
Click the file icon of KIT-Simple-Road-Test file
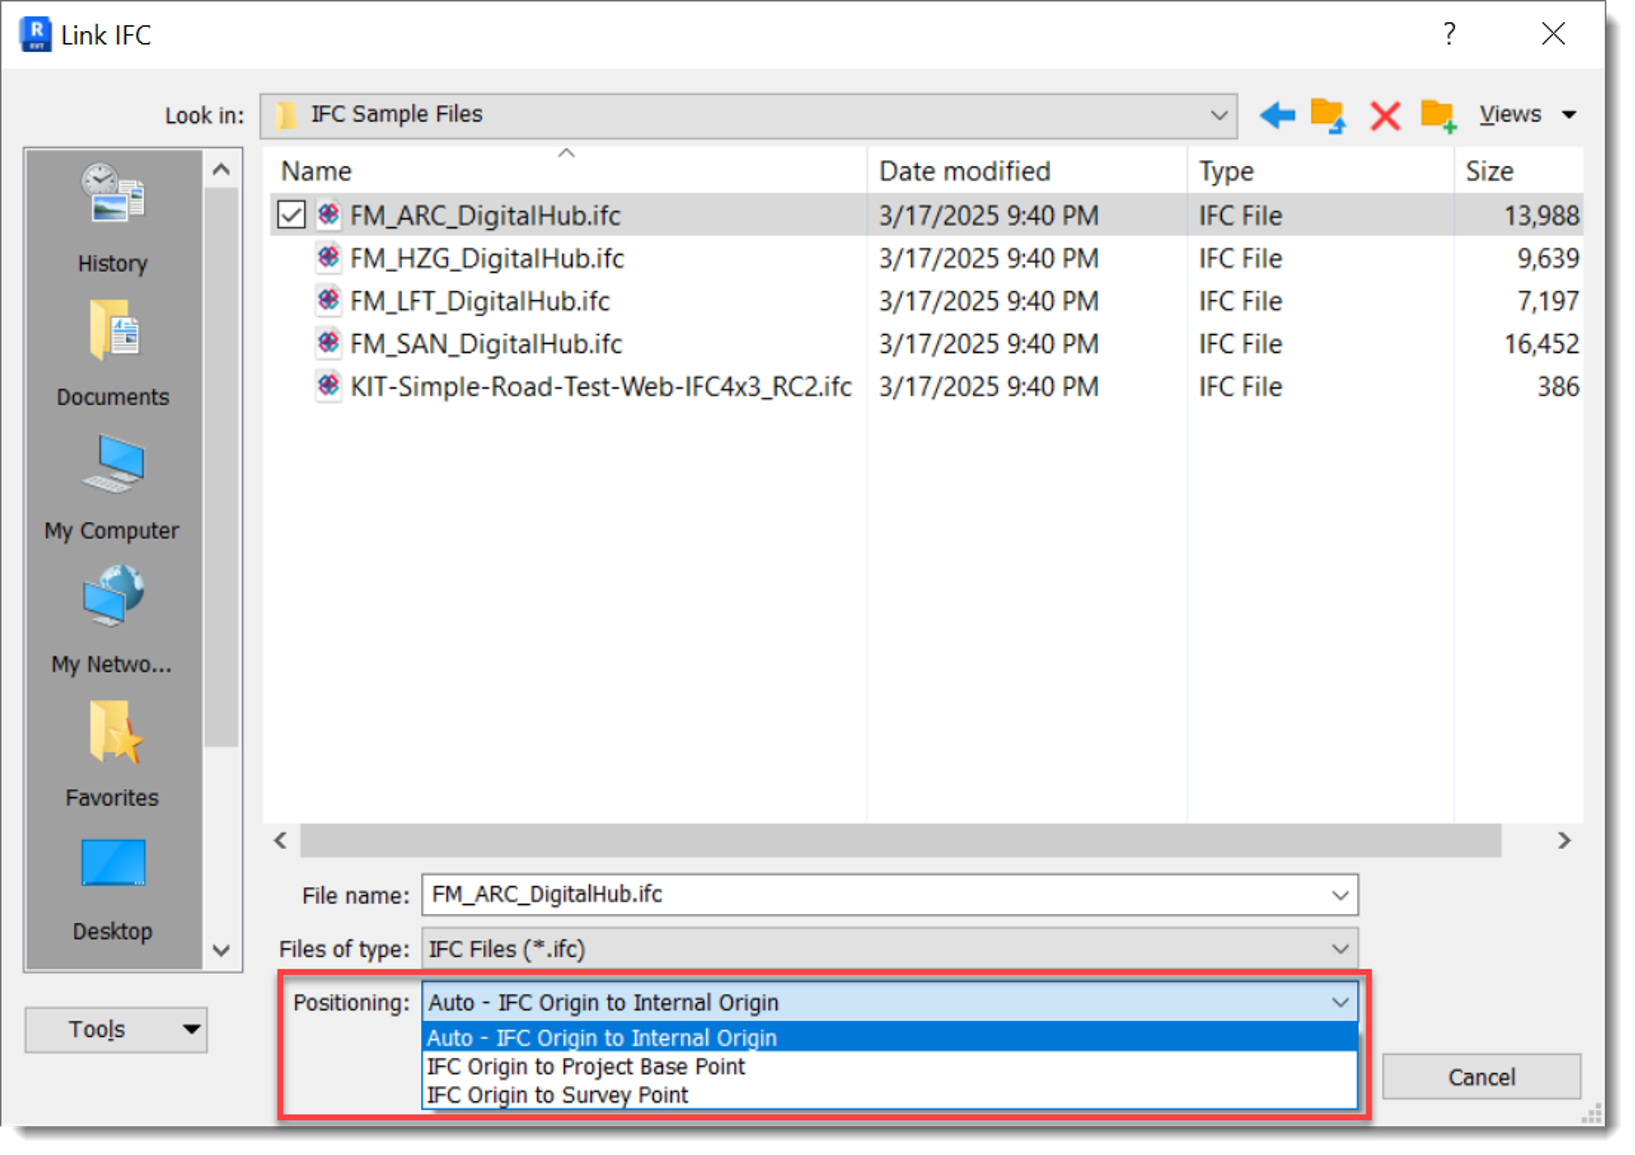pyautogui.click(x=328, y=386)
